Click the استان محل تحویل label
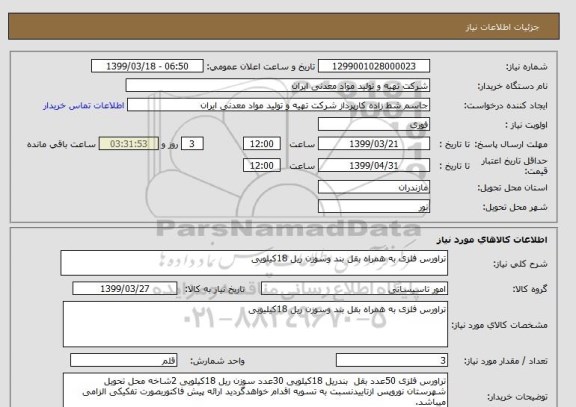The image size is (576, 407). pos(512,188)
